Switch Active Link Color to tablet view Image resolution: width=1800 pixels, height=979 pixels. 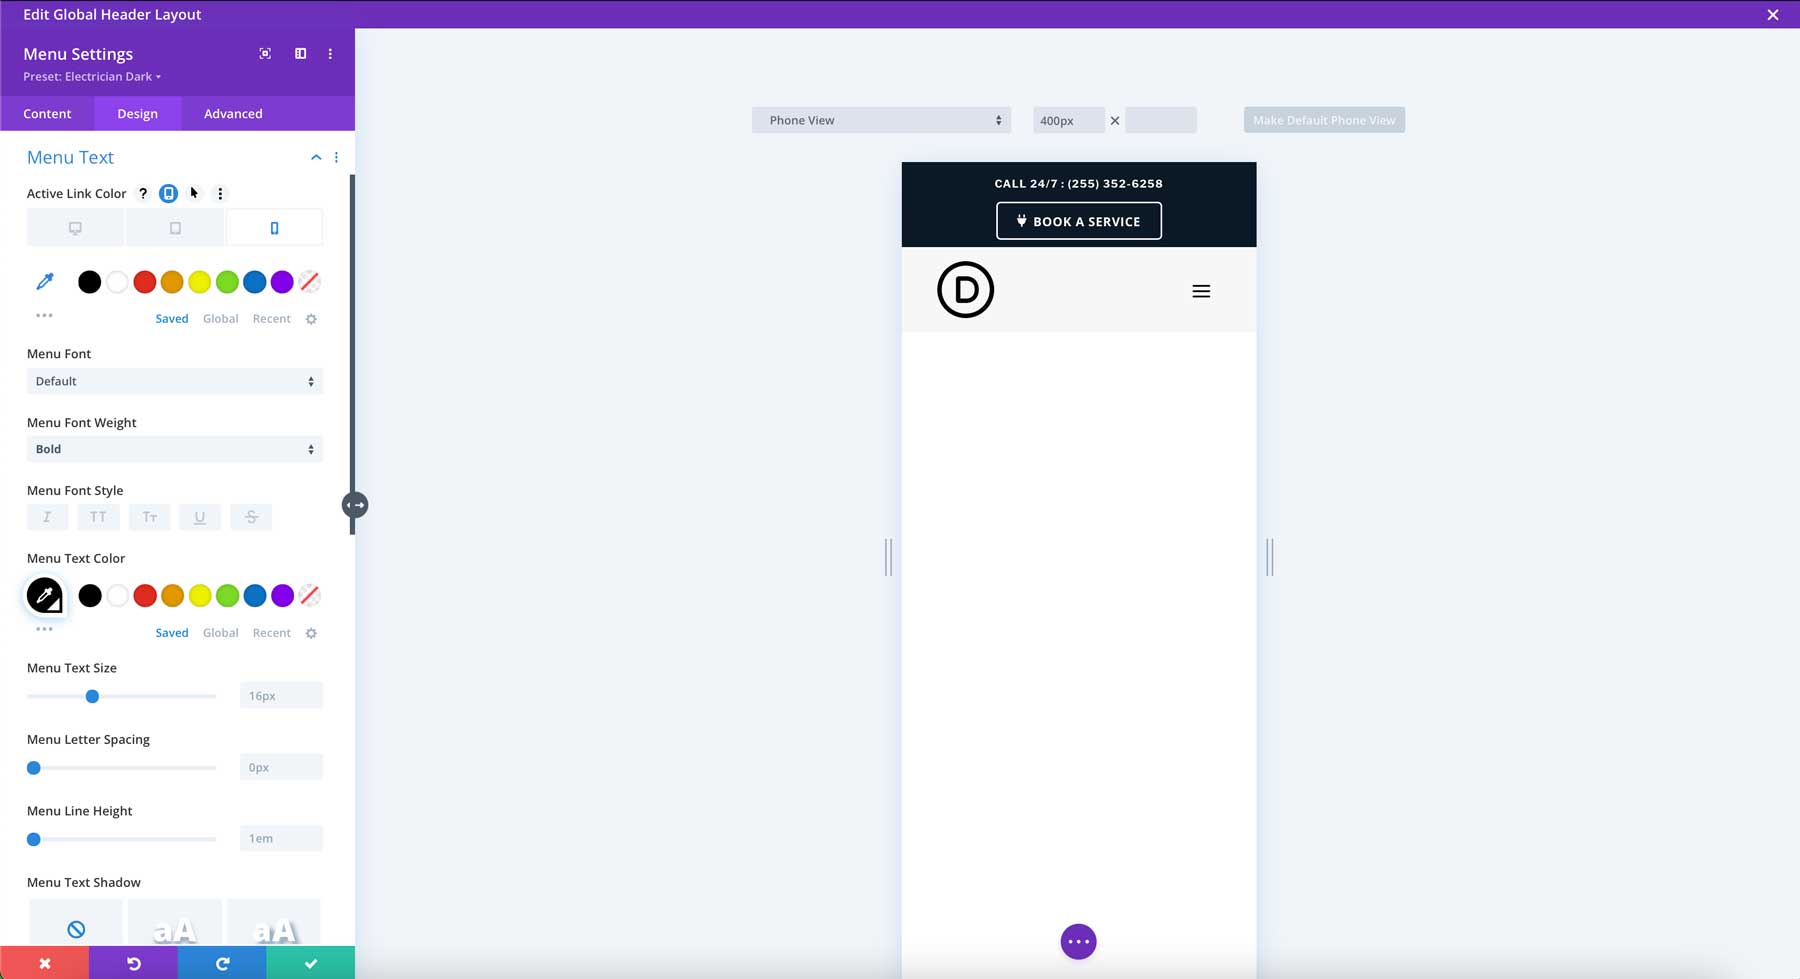click(x=174, y=227)
